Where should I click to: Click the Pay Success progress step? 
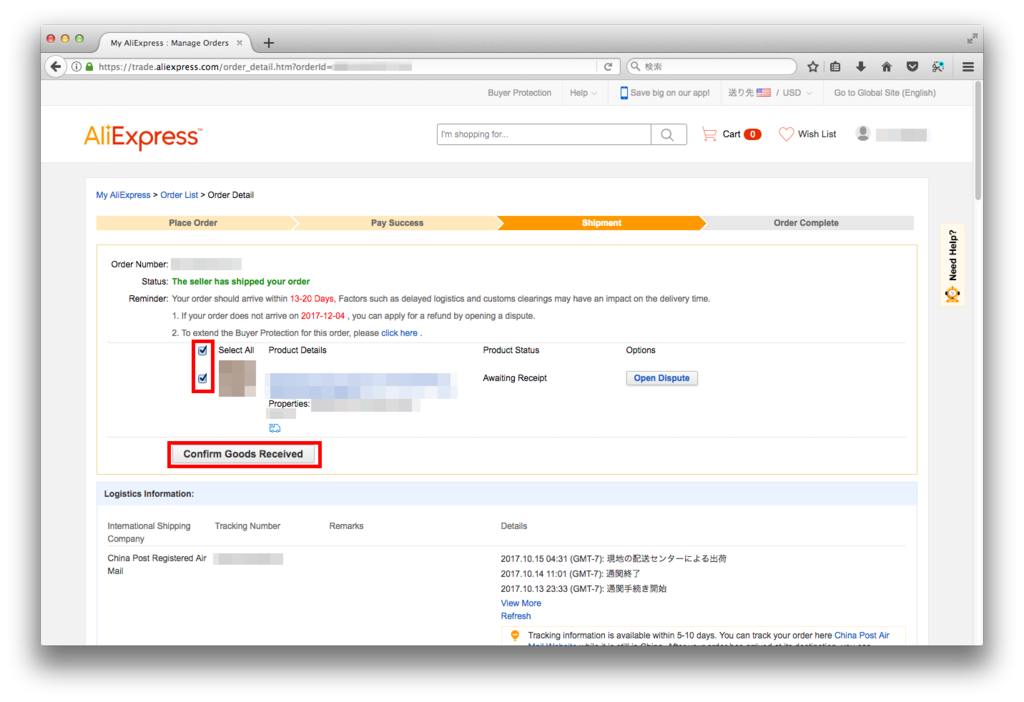(x=397, y=223)
